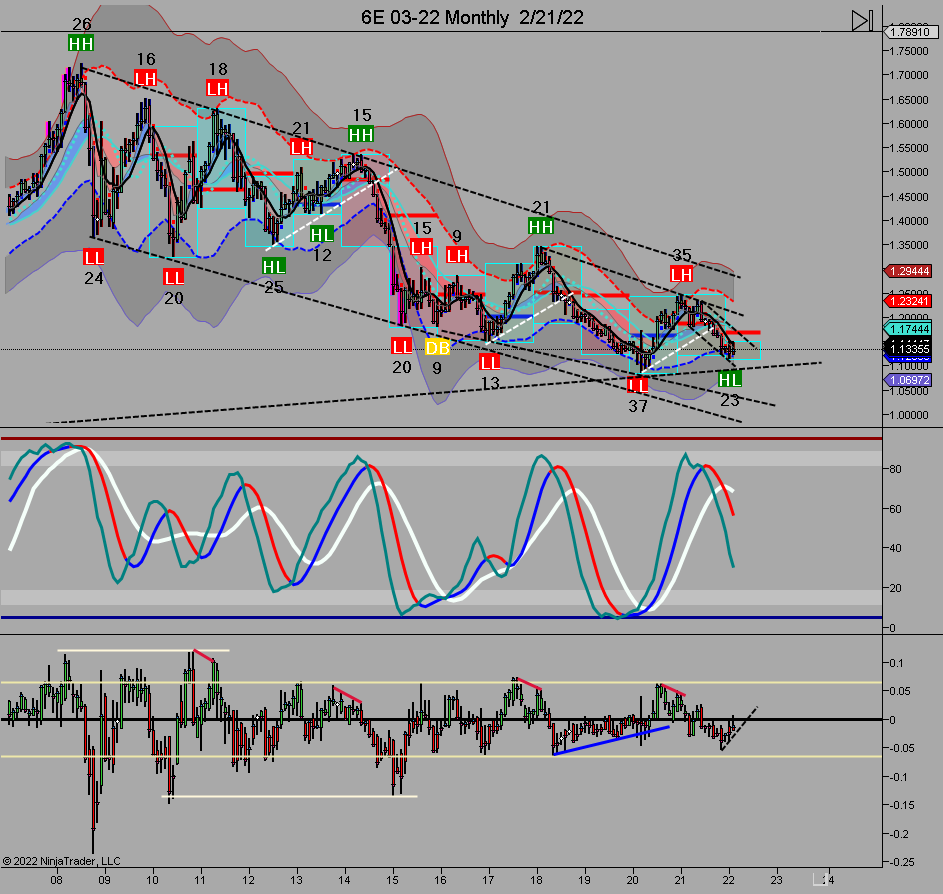Image resolution: width=943 pixels, height=894 pixels.
Task: Click the scroll-to-latest-bar arrow icon
Action: (862, 20)
